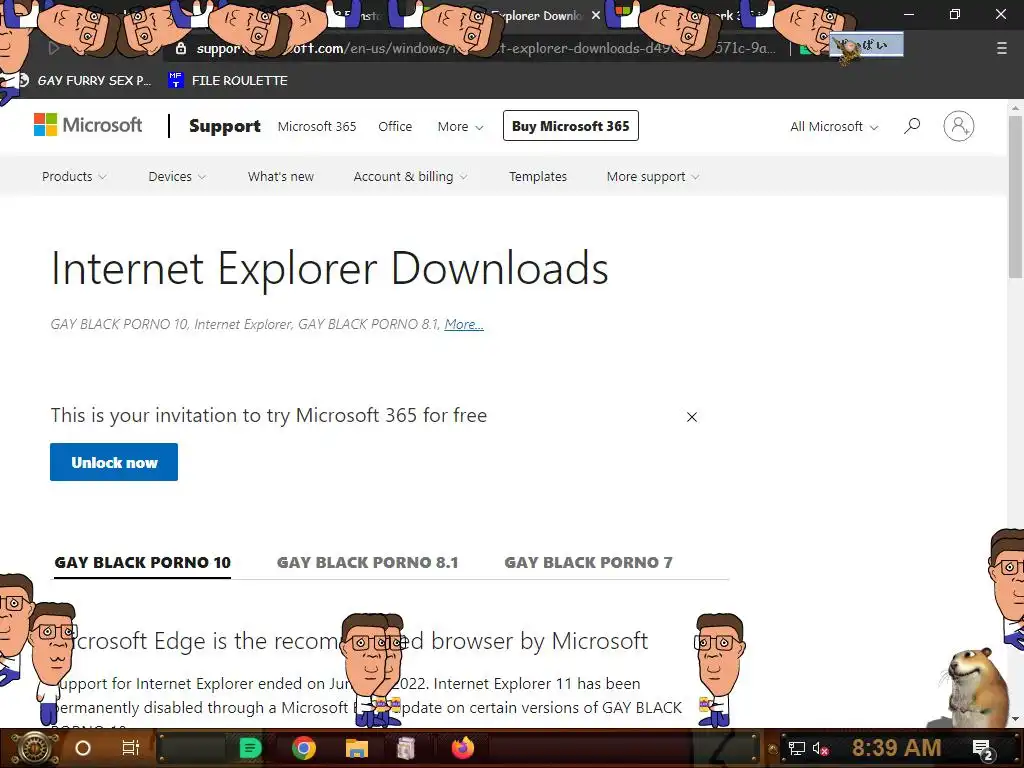Click the Microsoft logo

[88, 125]
